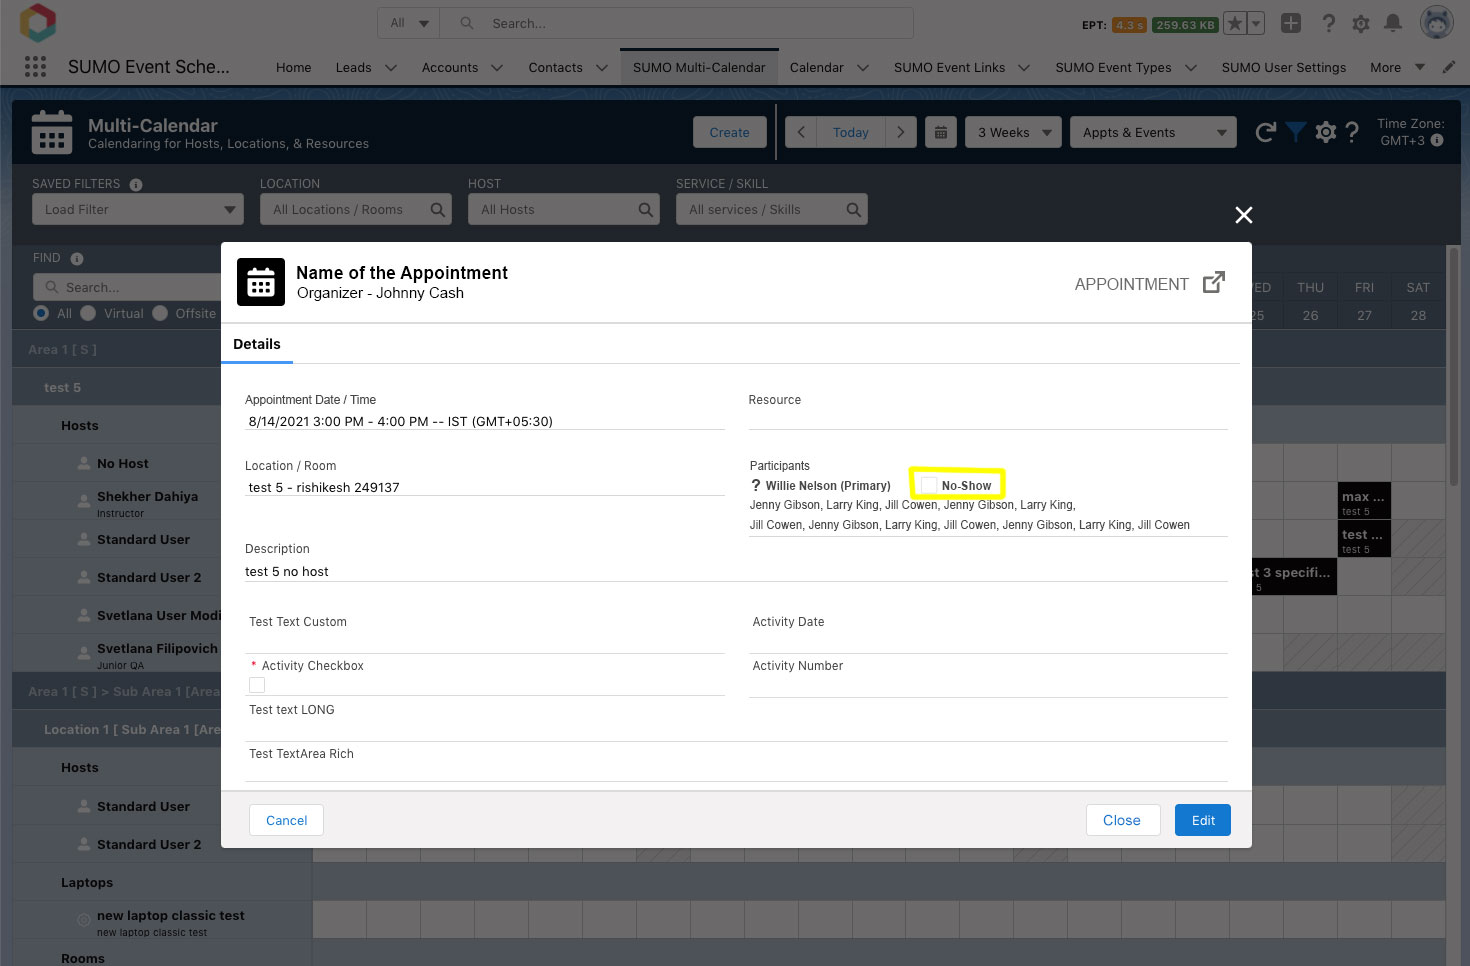Viewport: 1470px width, 966px height.
Task: Open the App Launcher grid
Action: 35,67
